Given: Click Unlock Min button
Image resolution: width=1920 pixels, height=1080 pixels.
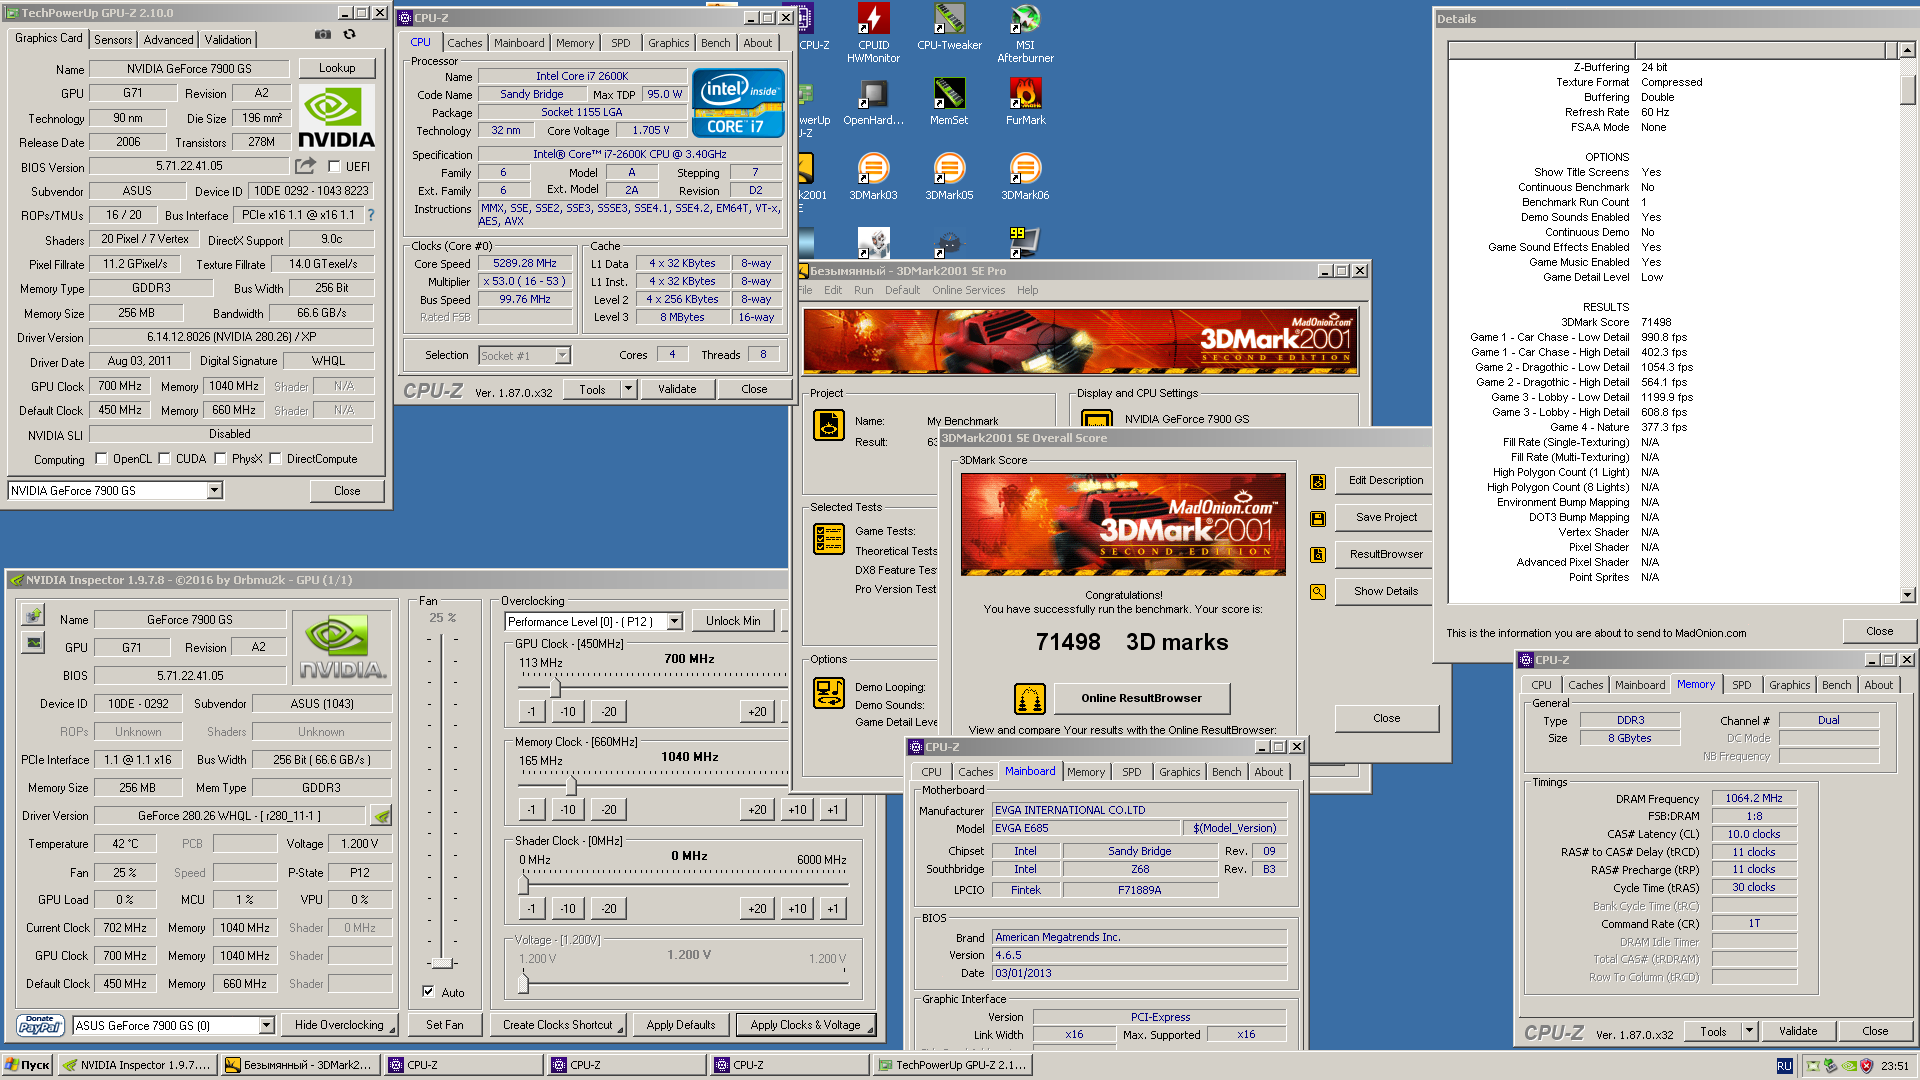Looking at the screenshot, I should pyautogui.click(x=733, y=621).
